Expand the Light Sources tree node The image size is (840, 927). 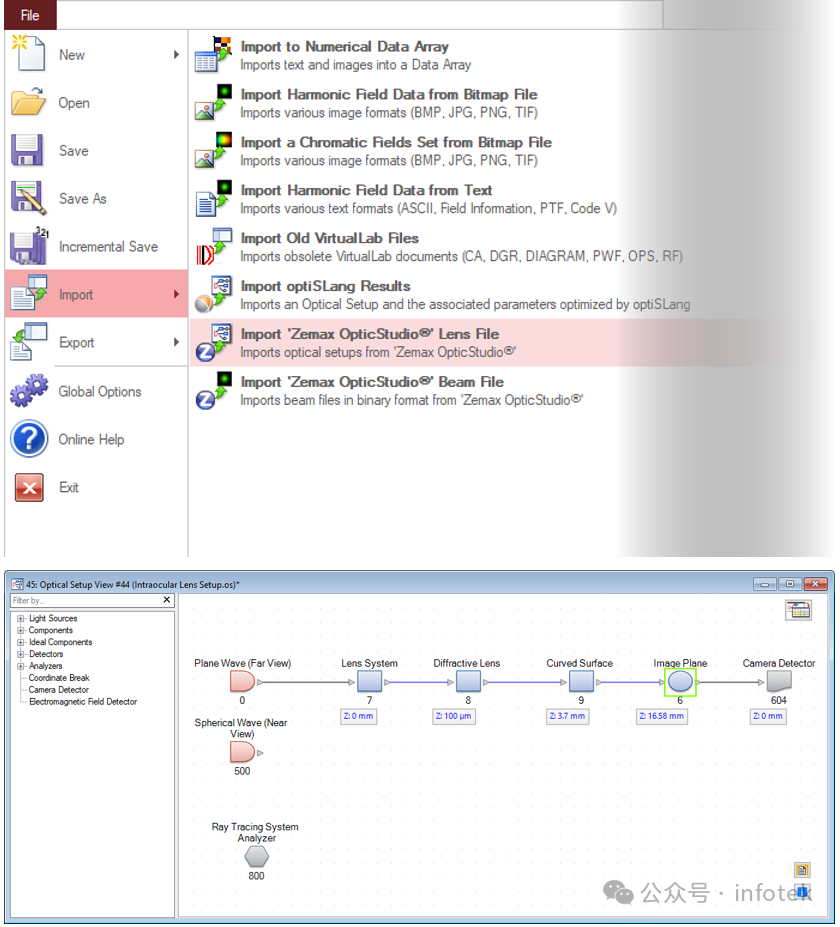click(21, 618)
